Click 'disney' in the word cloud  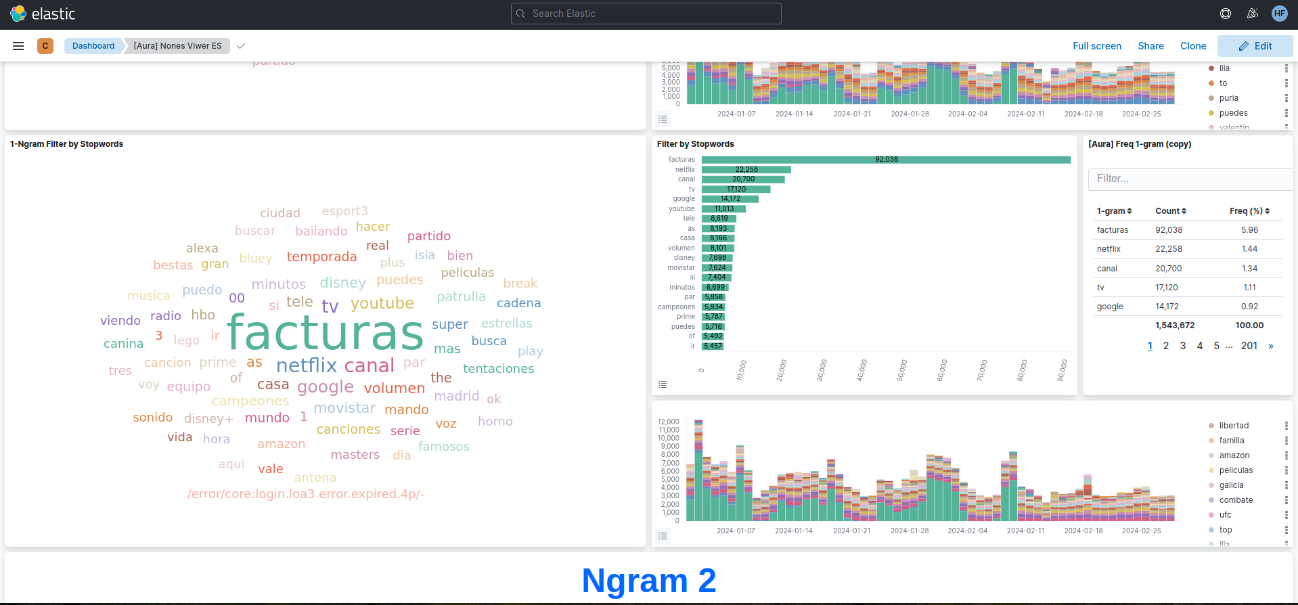(343, 283)
